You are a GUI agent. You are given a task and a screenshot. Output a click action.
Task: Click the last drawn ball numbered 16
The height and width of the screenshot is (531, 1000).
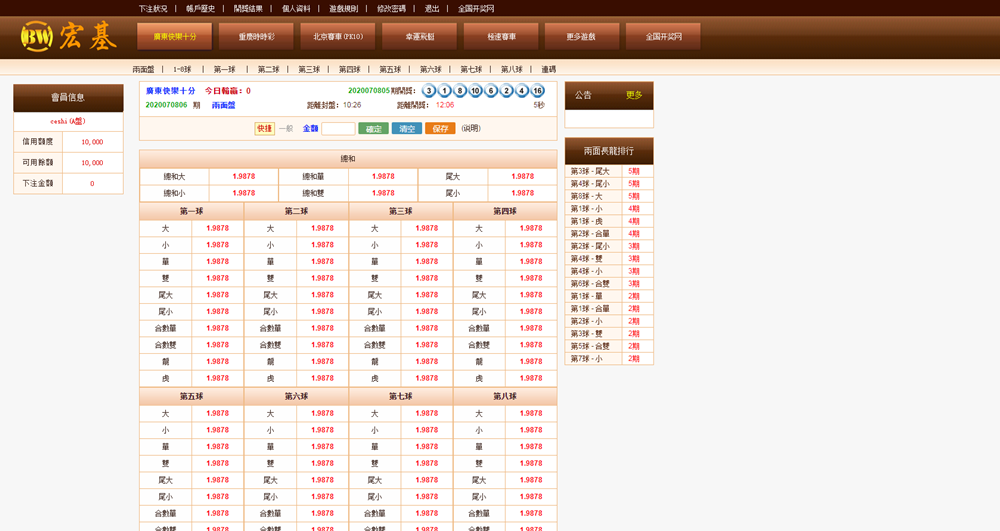(537, 91)
